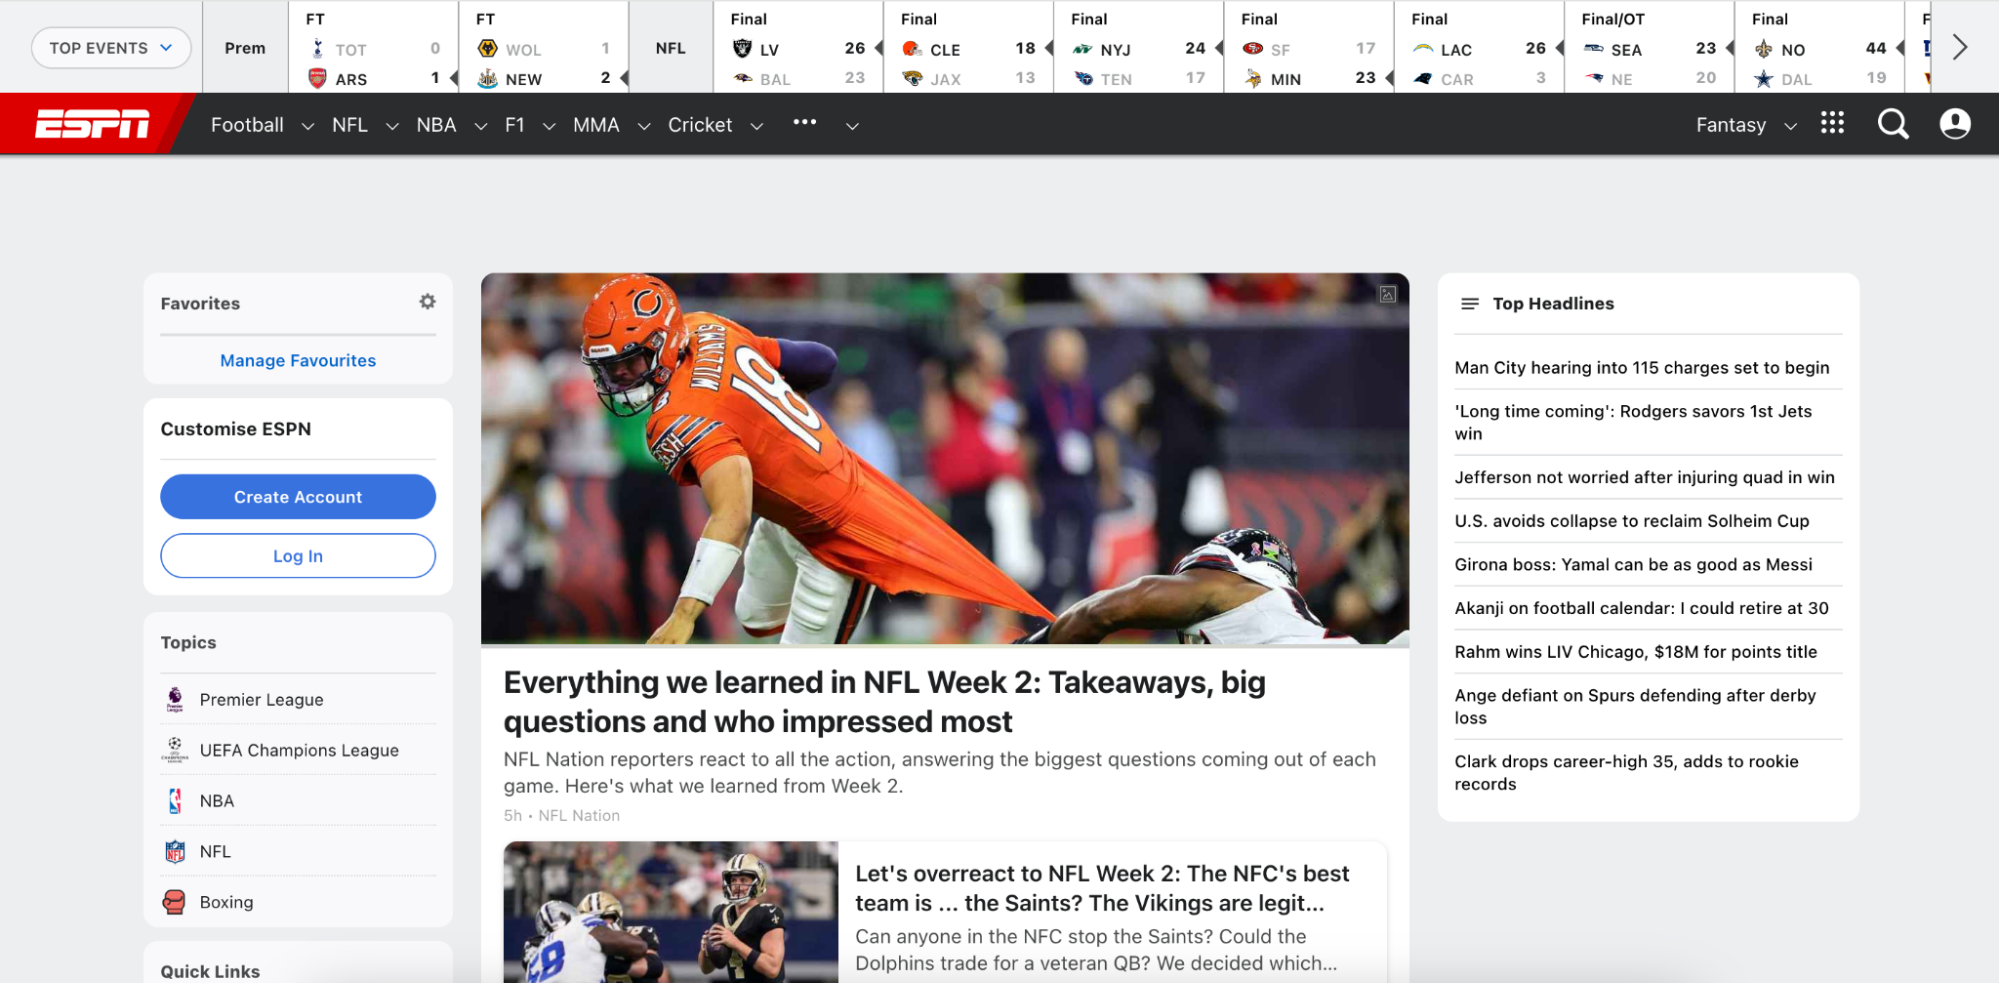This screenshot has height=983, width=1999.
Task: Click Wolves crest in scoreboard
Action: click(487, 48)
